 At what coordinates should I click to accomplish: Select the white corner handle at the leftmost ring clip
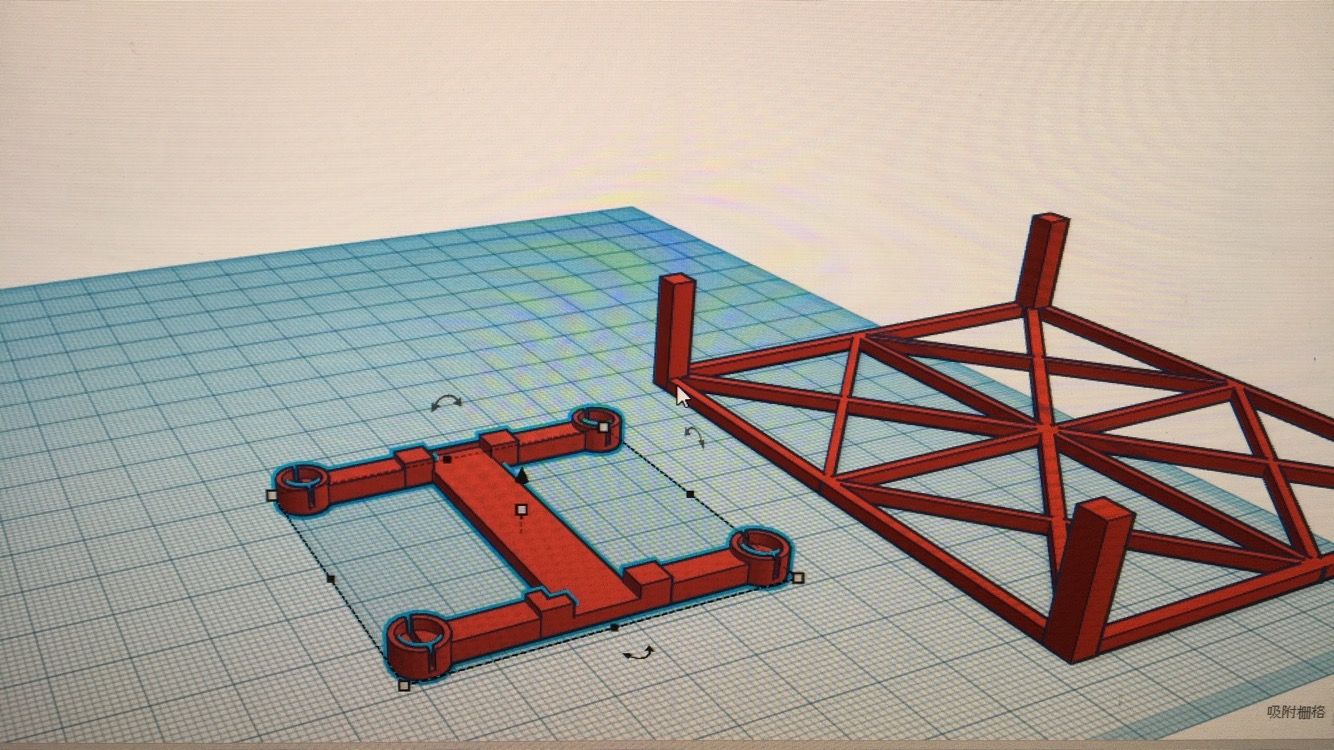point(272,494)
